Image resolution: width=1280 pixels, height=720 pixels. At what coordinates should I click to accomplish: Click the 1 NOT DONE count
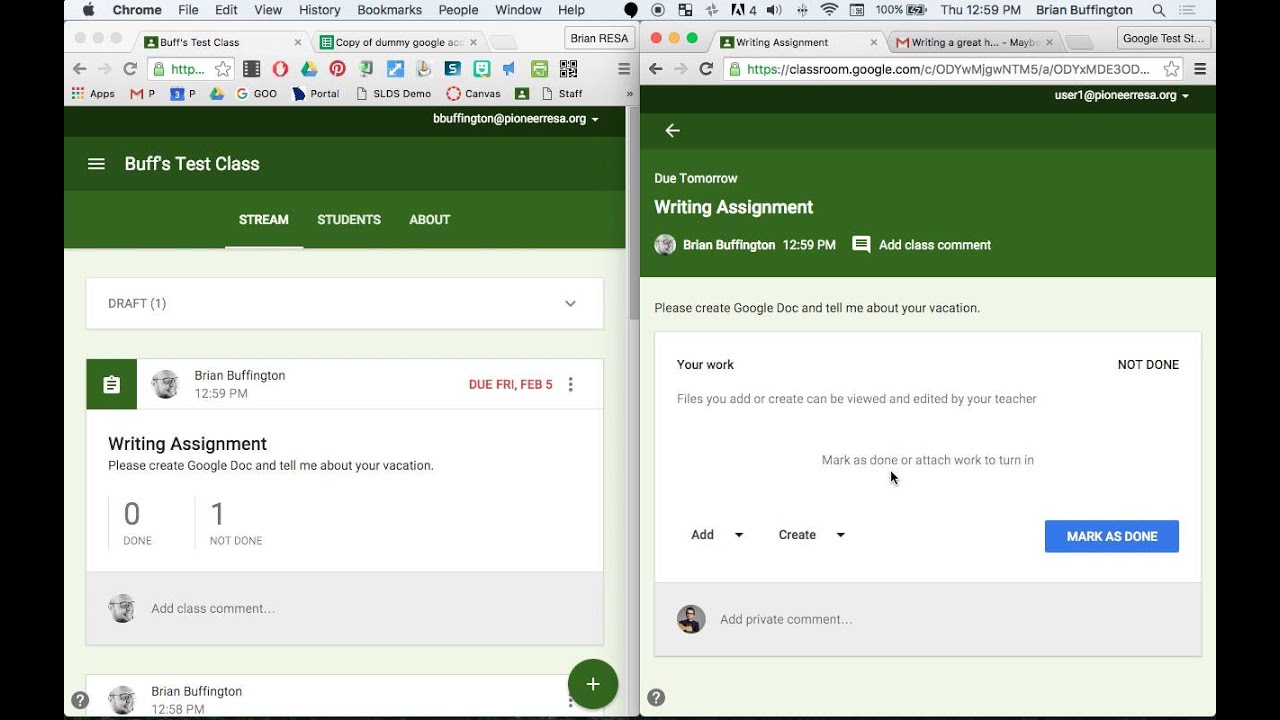236,523
